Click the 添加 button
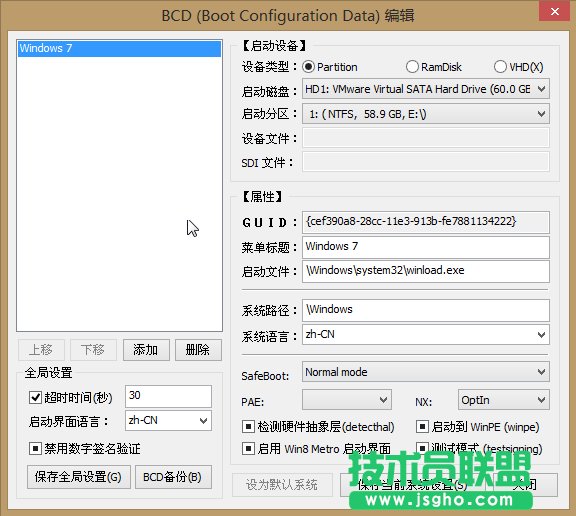Viewport: 576px width, 516px height. point(146,350)
